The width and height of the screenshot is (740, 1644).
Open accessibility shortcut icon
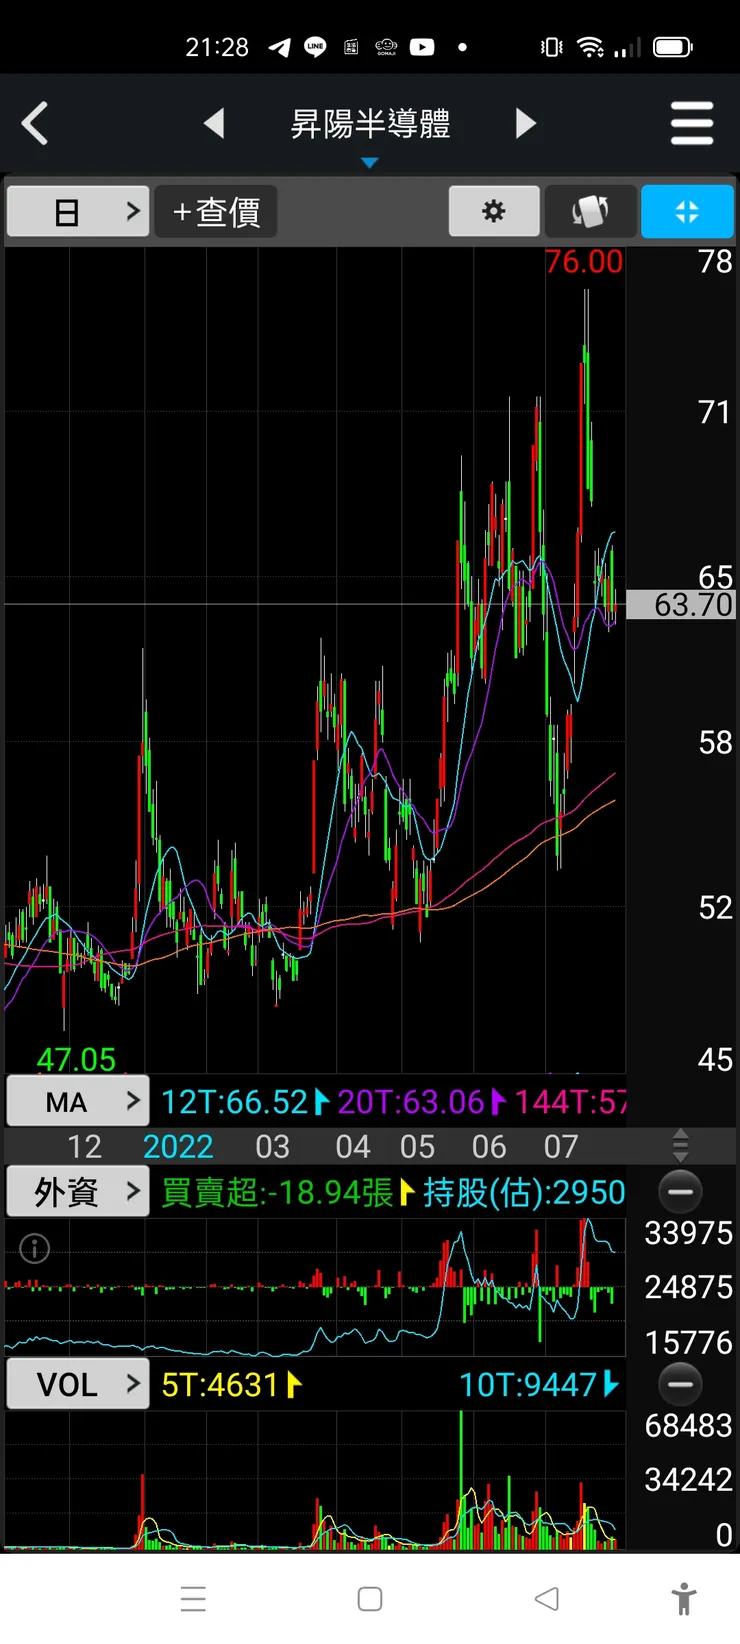[x=684, y=1598]
